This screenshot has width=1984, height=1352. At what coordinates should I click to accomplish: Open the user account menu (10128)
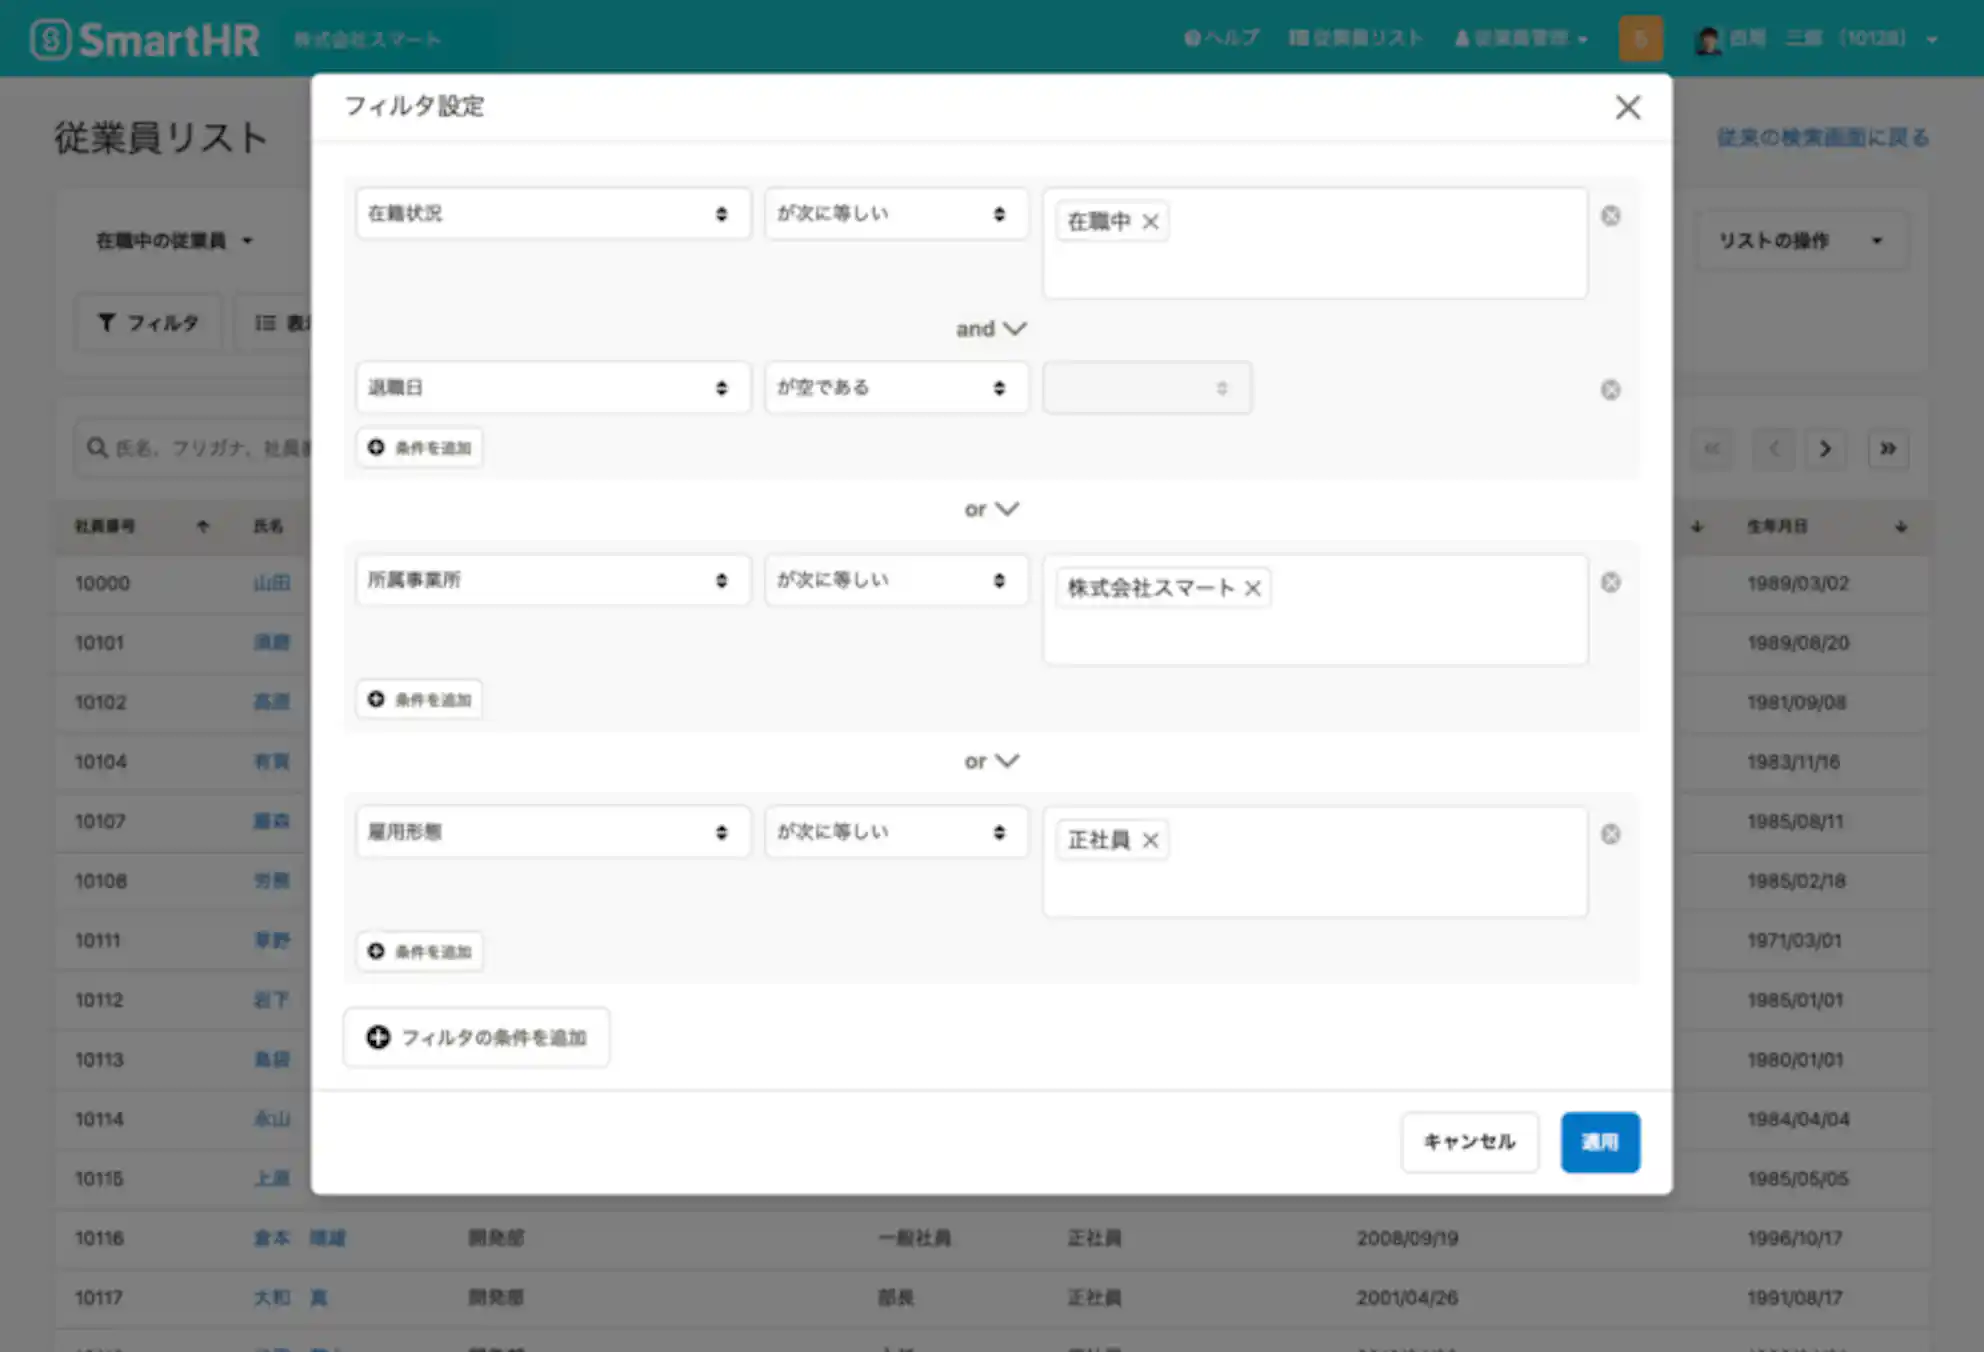coord(1817,39)
